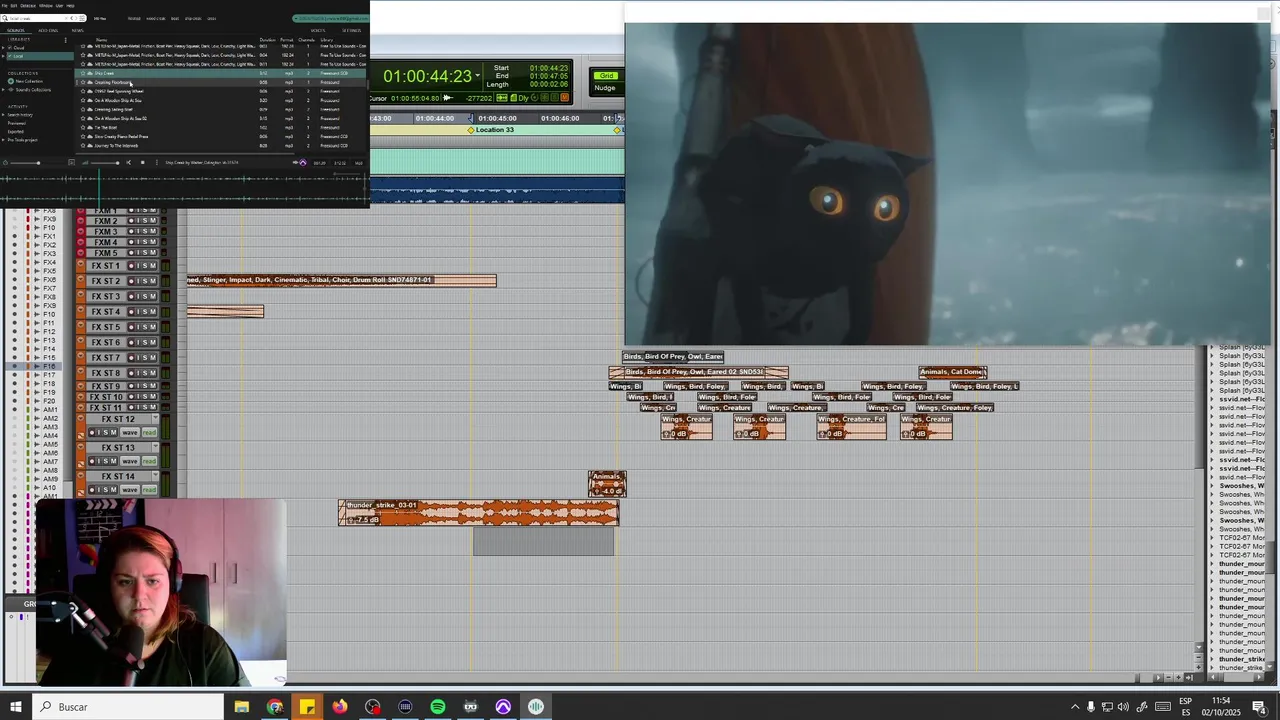Open search filter icon in Soundly search box

click(x=82, y=18)
